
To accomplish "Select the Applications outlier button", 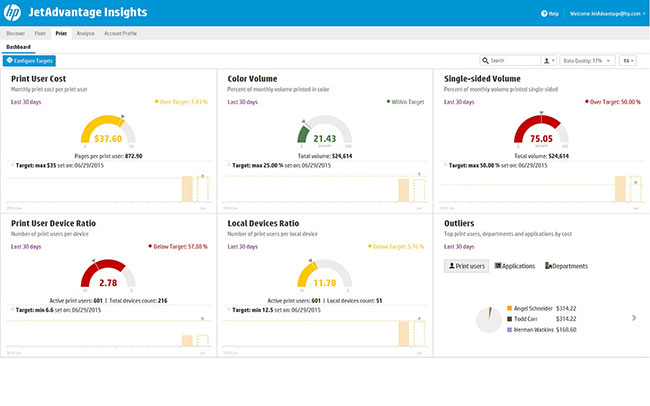I will tap(515, 266).
